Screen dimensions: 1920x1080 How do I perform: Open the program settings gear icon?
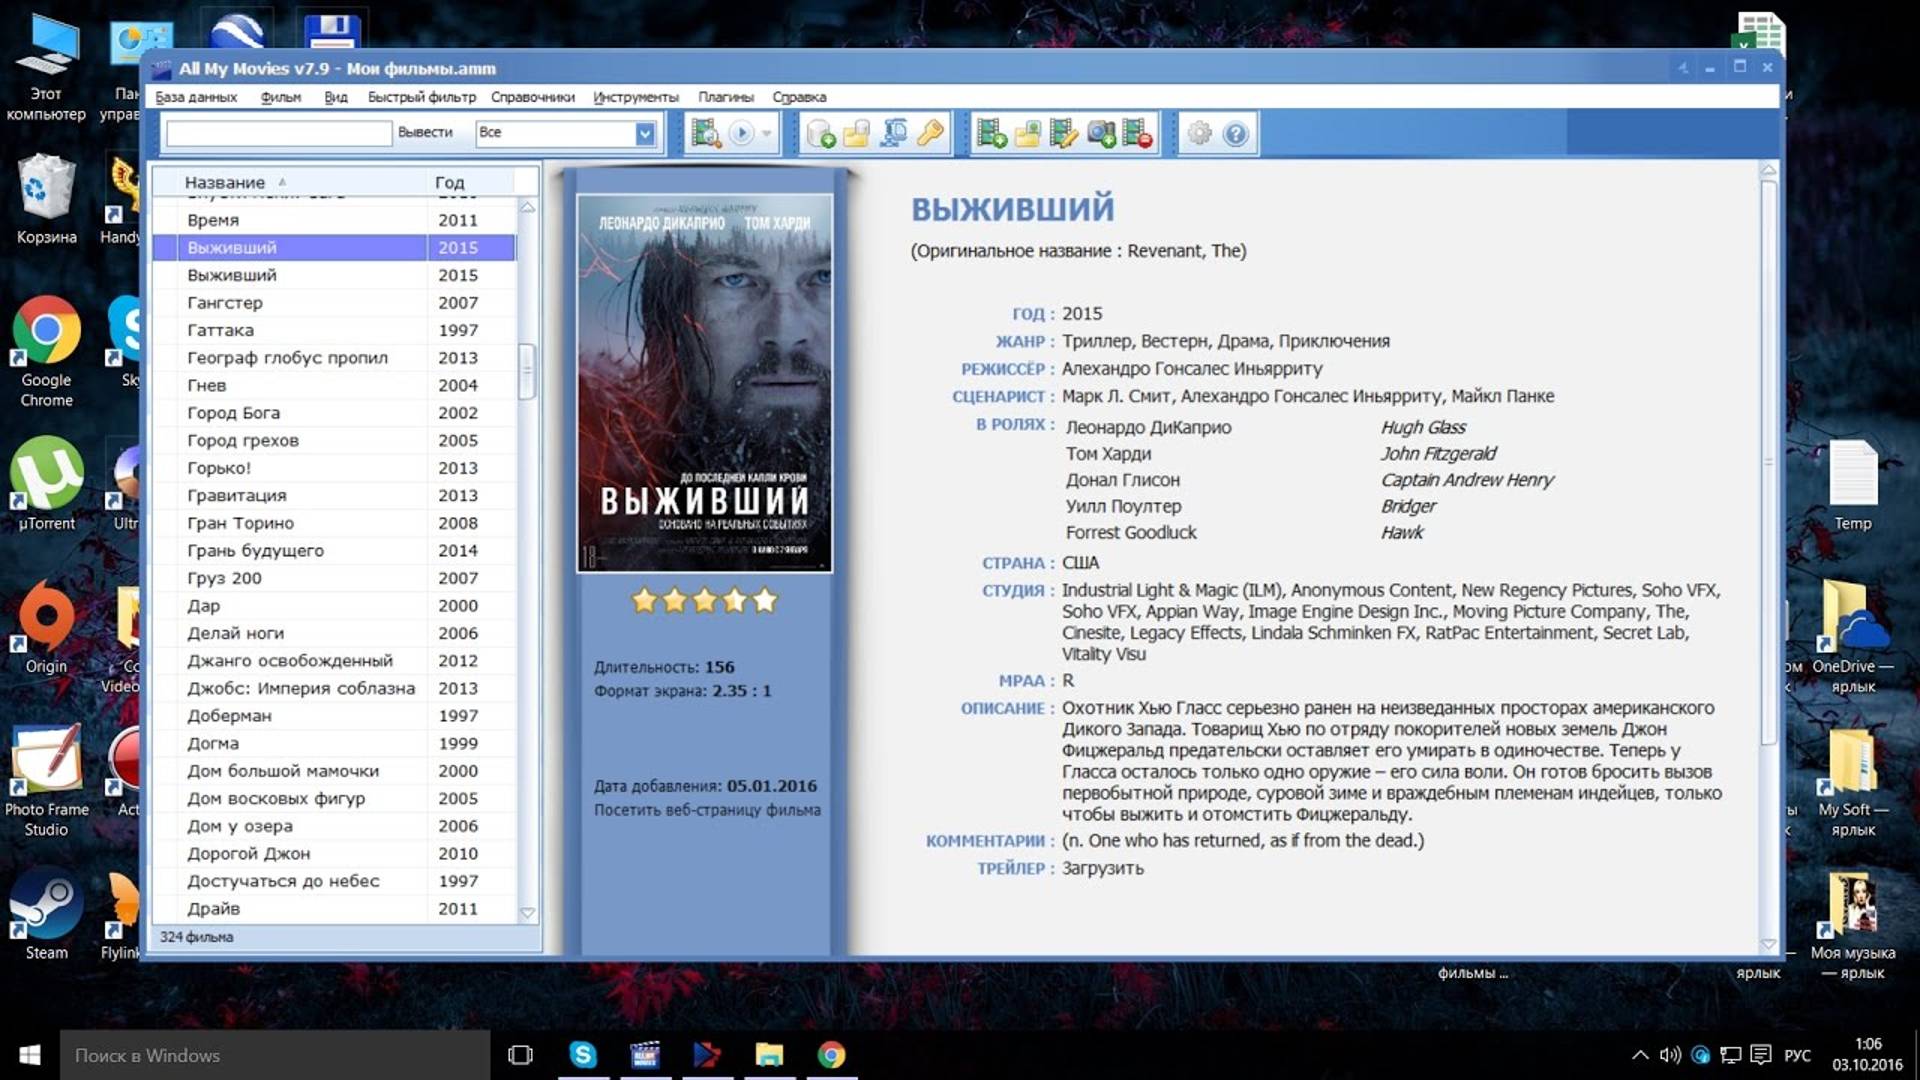pos(1201,133)
